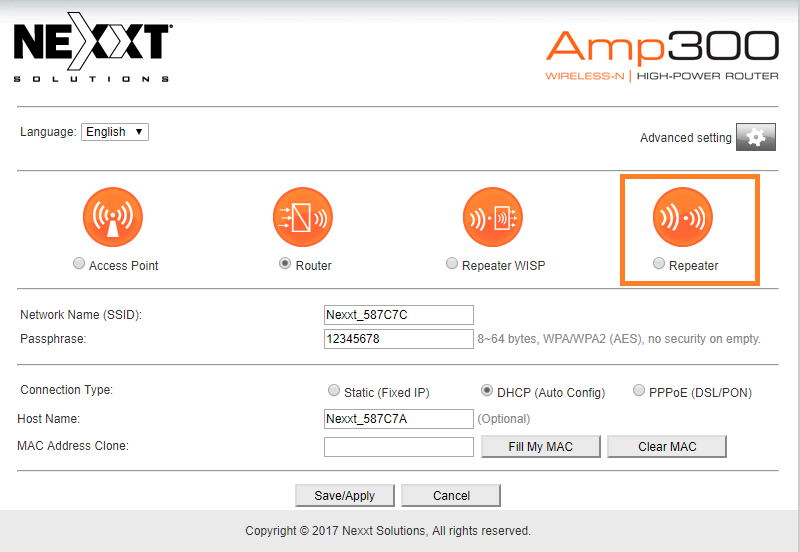Screen dimensions: 800x552
Task: Click the 'Host Name:' label
Action: [48, 419]
